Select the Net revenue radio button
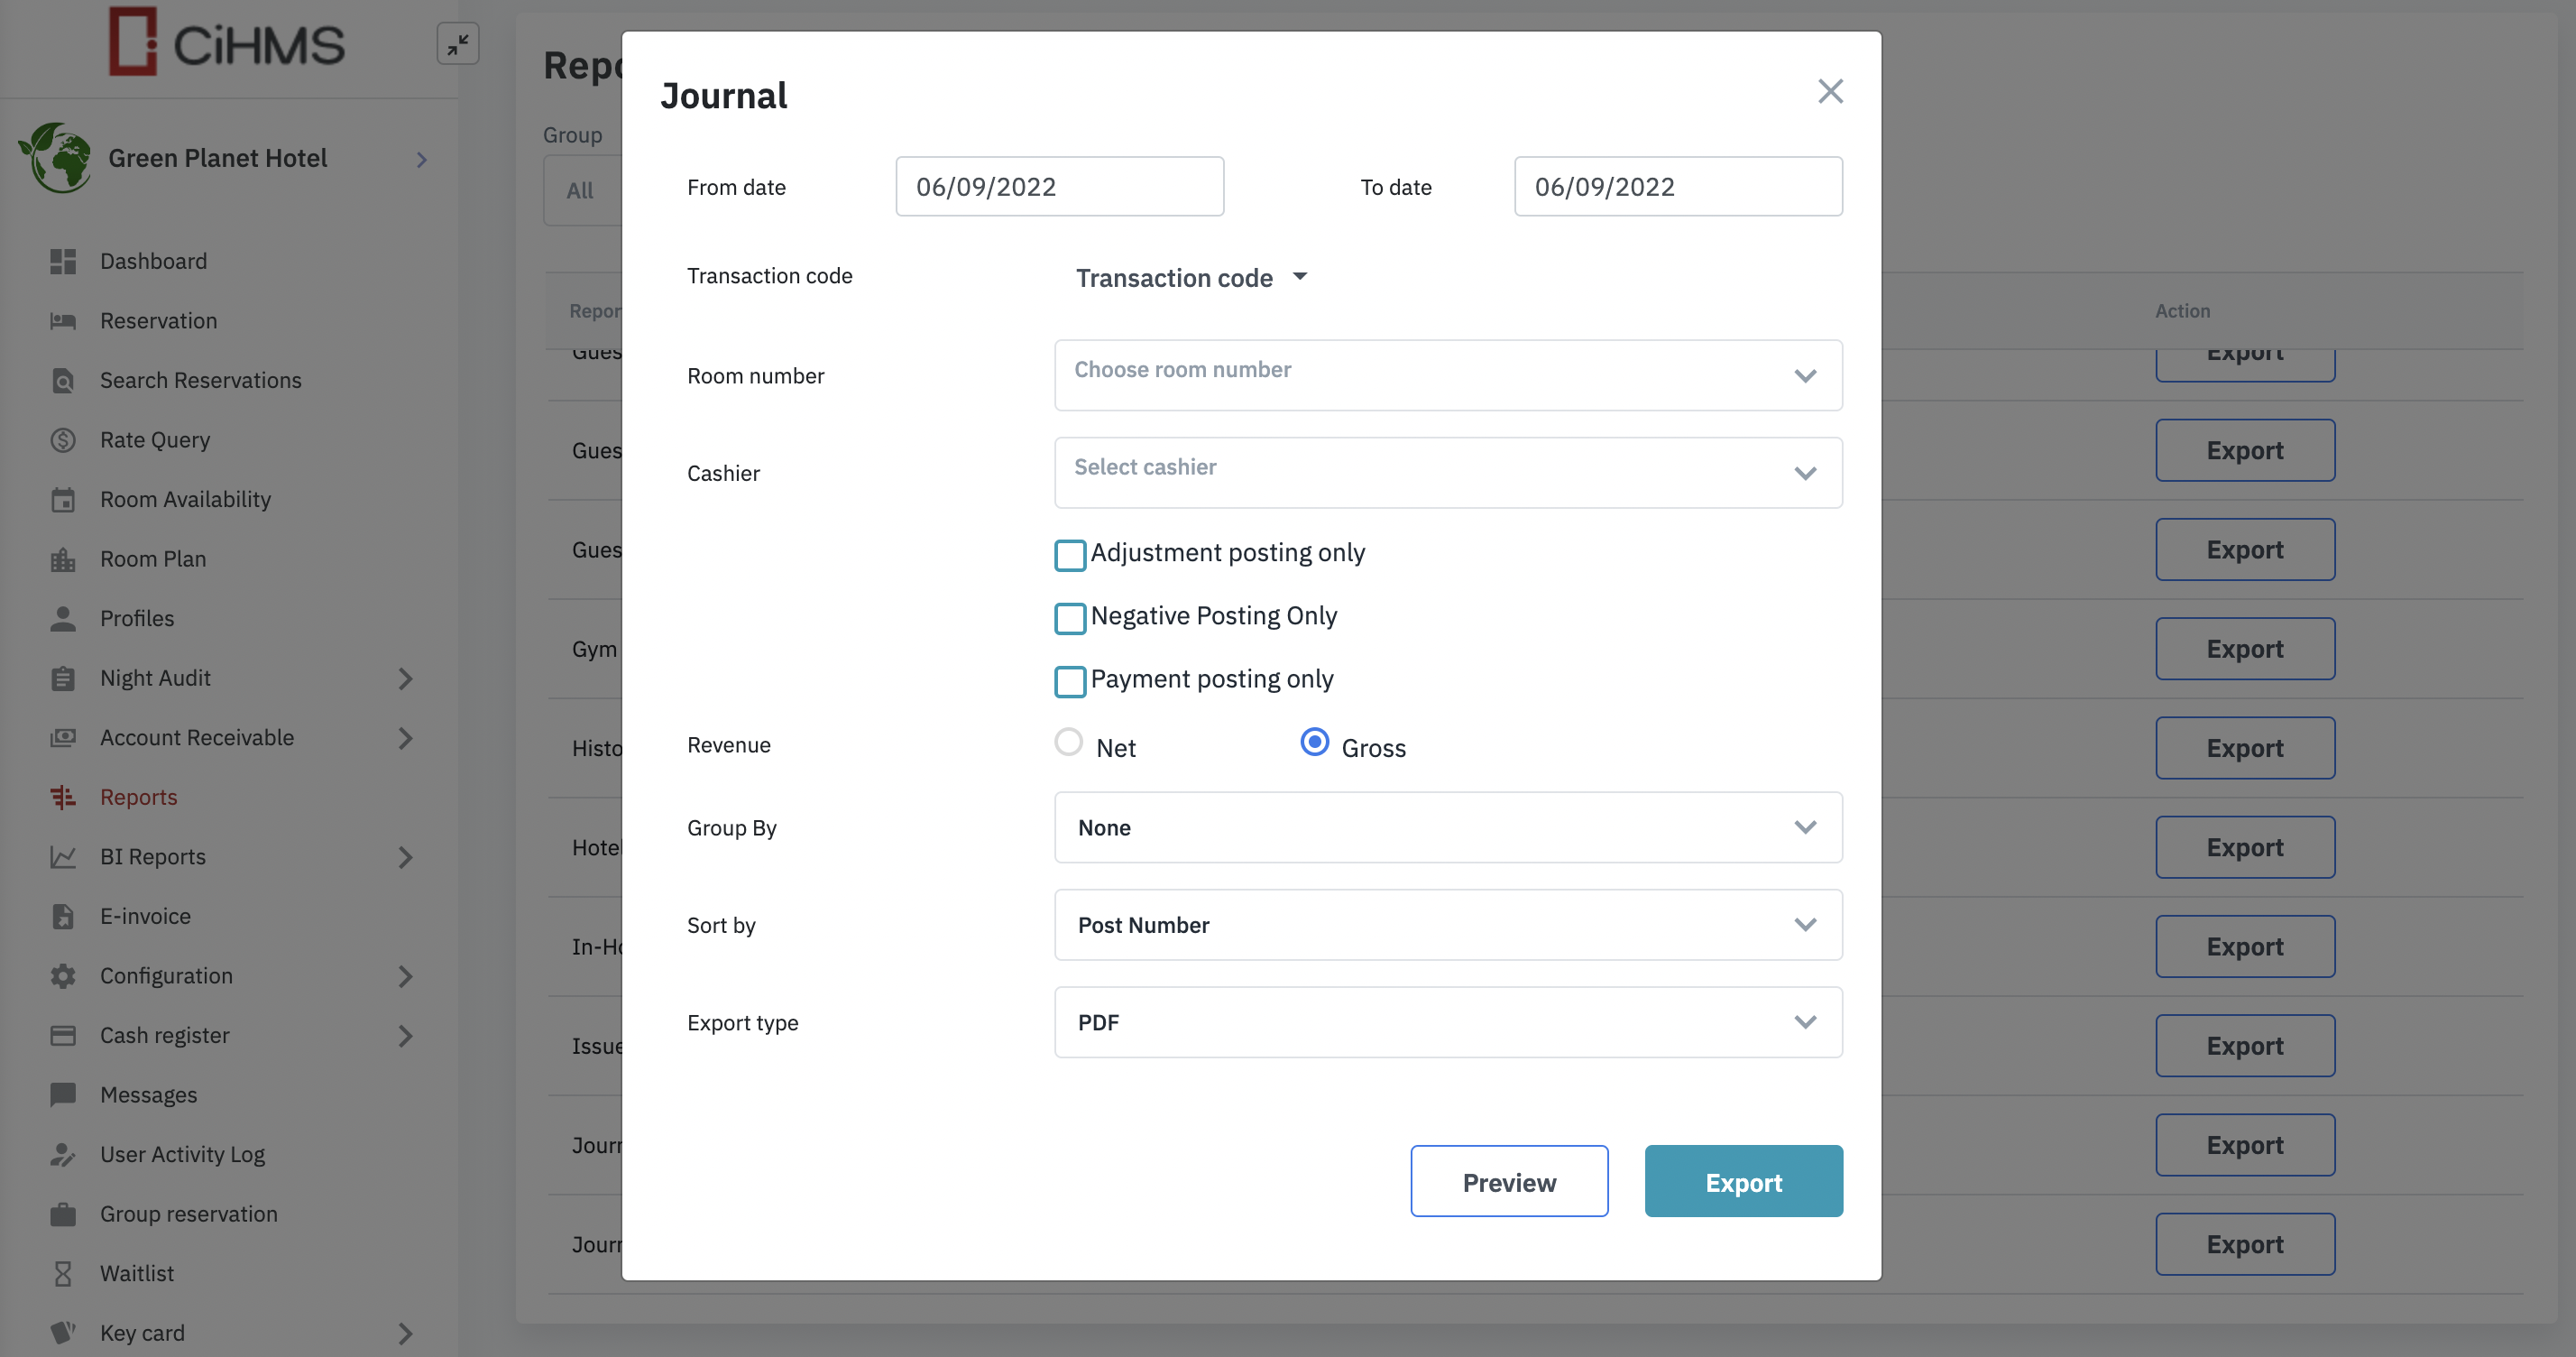2576x1357 pixels. pyautogui.click(x=1069, y=742)
